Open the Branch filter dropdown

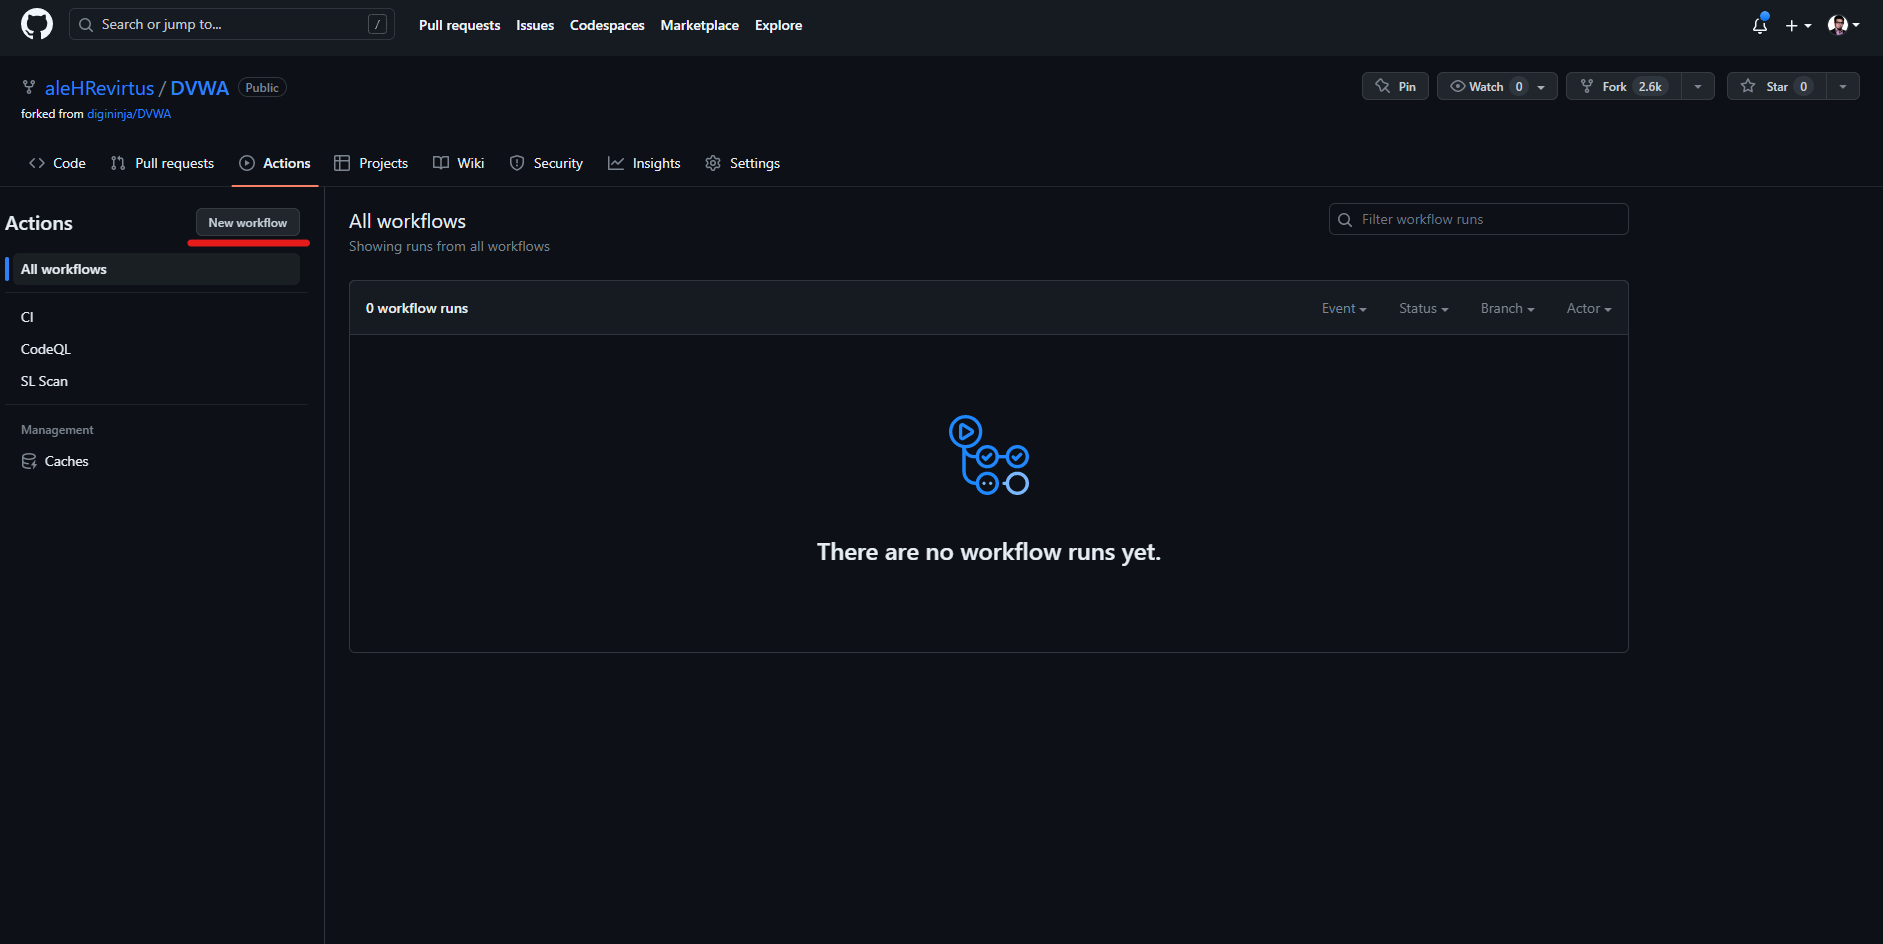coord(1507,308)
